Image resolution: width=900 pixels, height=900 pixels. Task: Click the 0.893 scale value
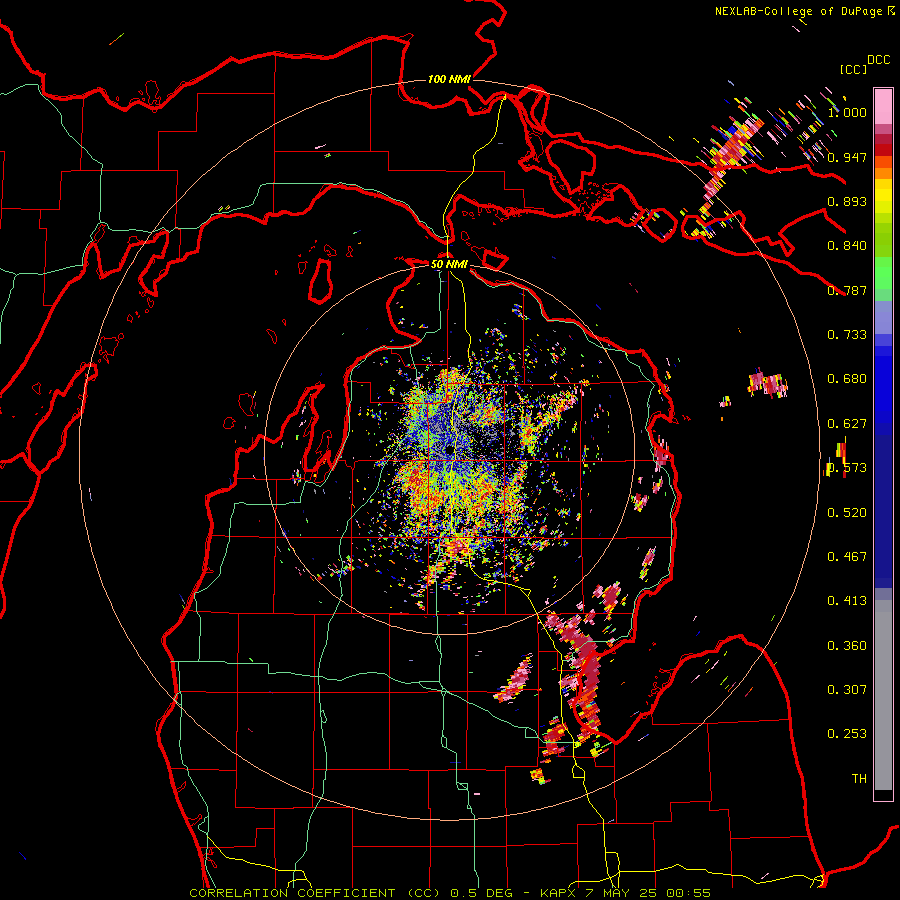pos(847,201)
